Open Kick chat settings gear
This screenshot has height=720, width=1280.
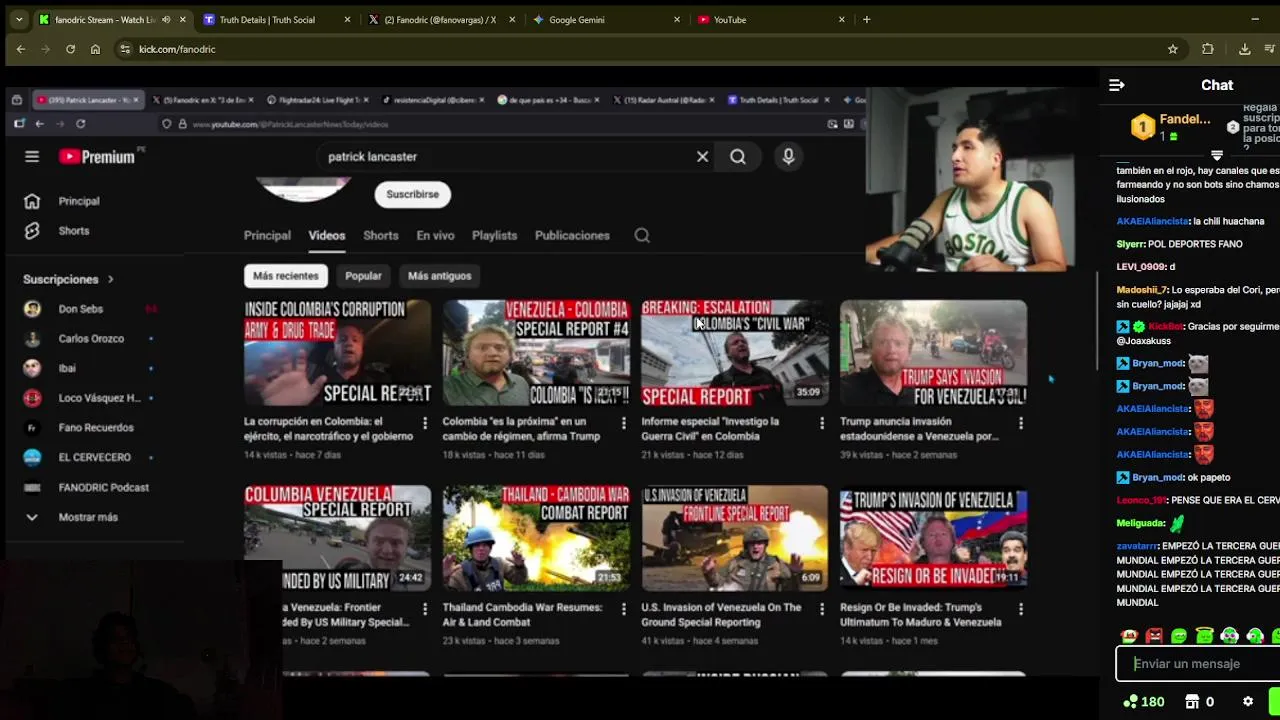1248,702
